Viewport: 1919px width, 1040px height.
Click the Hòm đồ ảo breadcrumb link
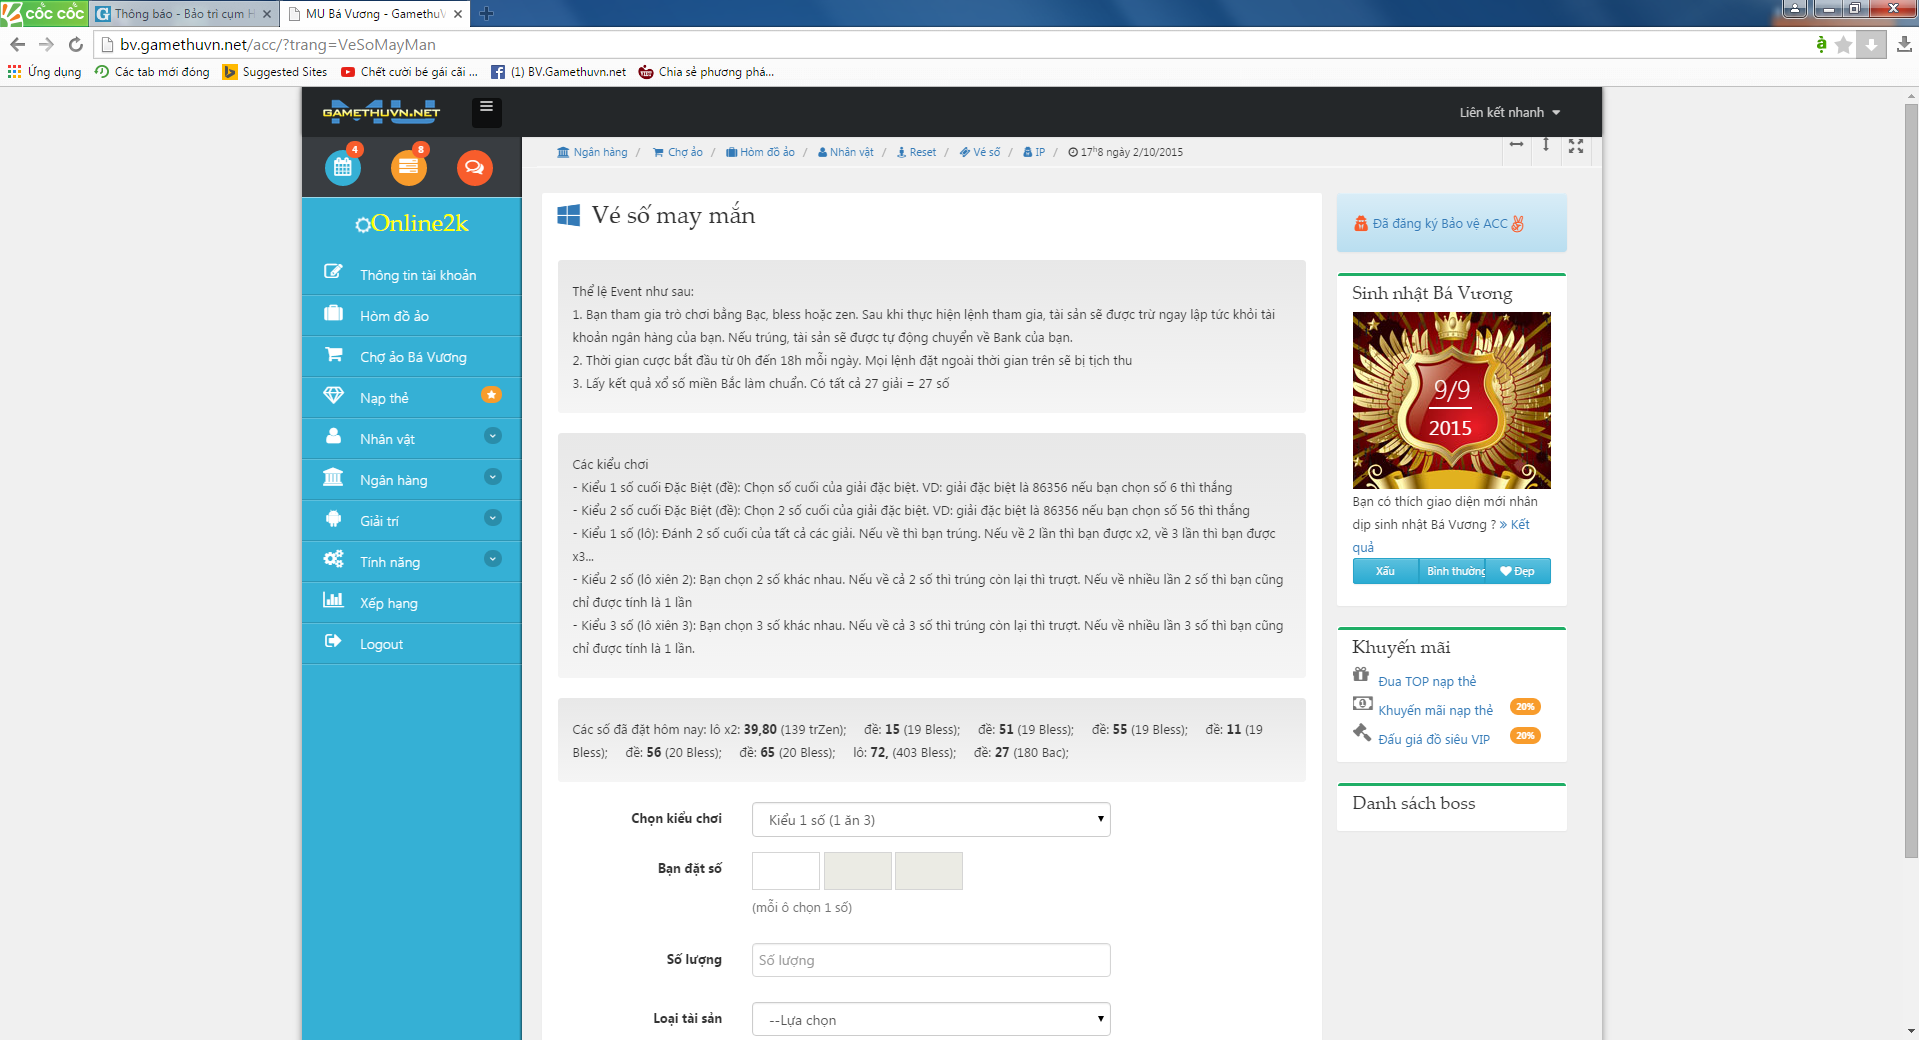(760, 152)
